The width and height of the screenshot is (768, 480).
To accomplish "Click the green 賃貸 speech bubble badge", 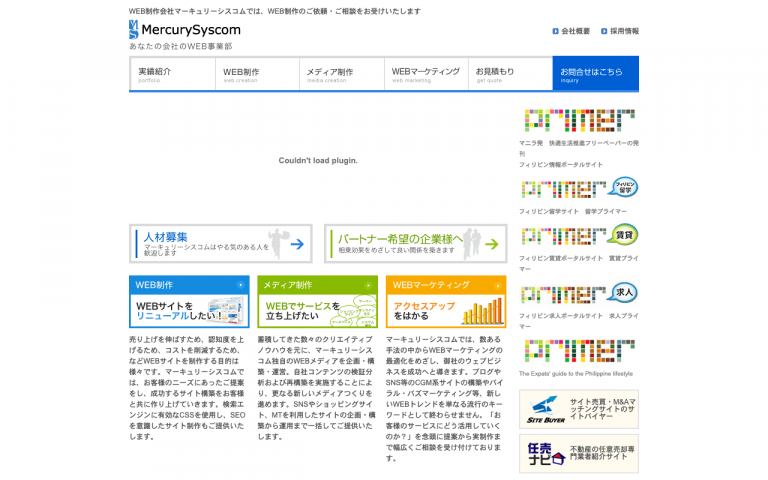I will (623, 235).
